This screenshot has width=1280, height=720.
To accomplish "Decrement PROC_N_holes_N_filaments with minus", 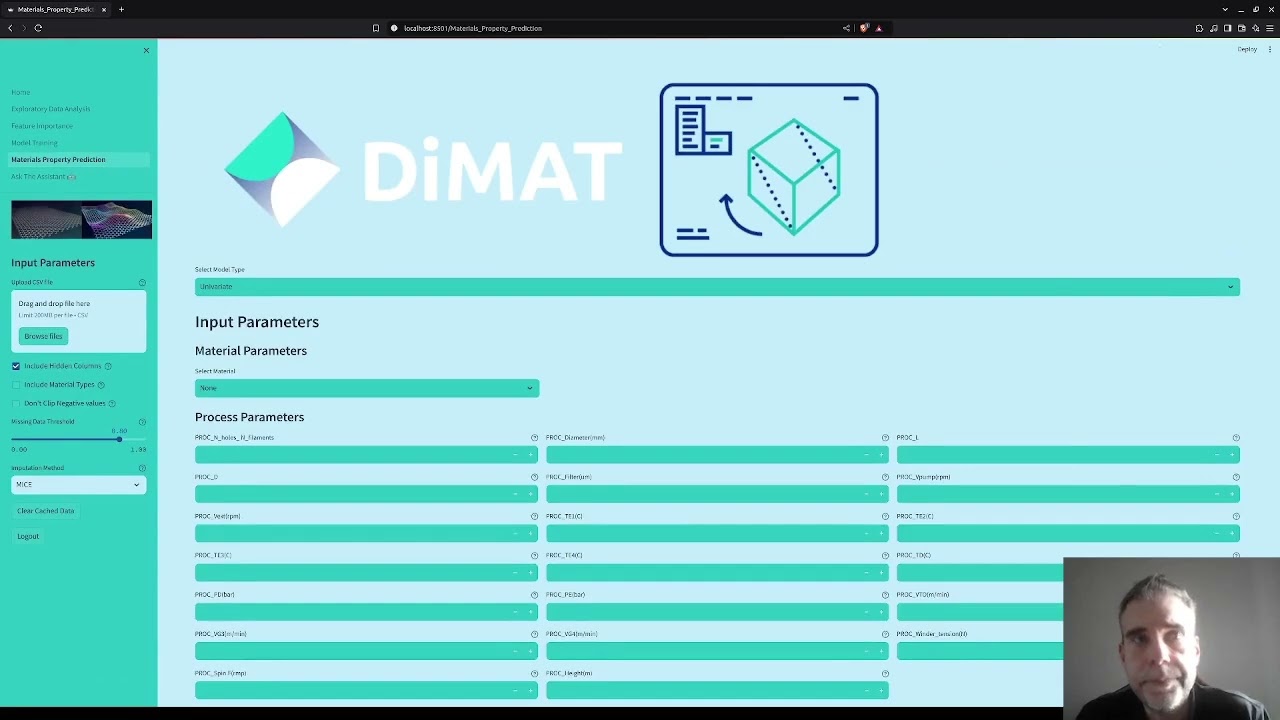I will (516, 455).
